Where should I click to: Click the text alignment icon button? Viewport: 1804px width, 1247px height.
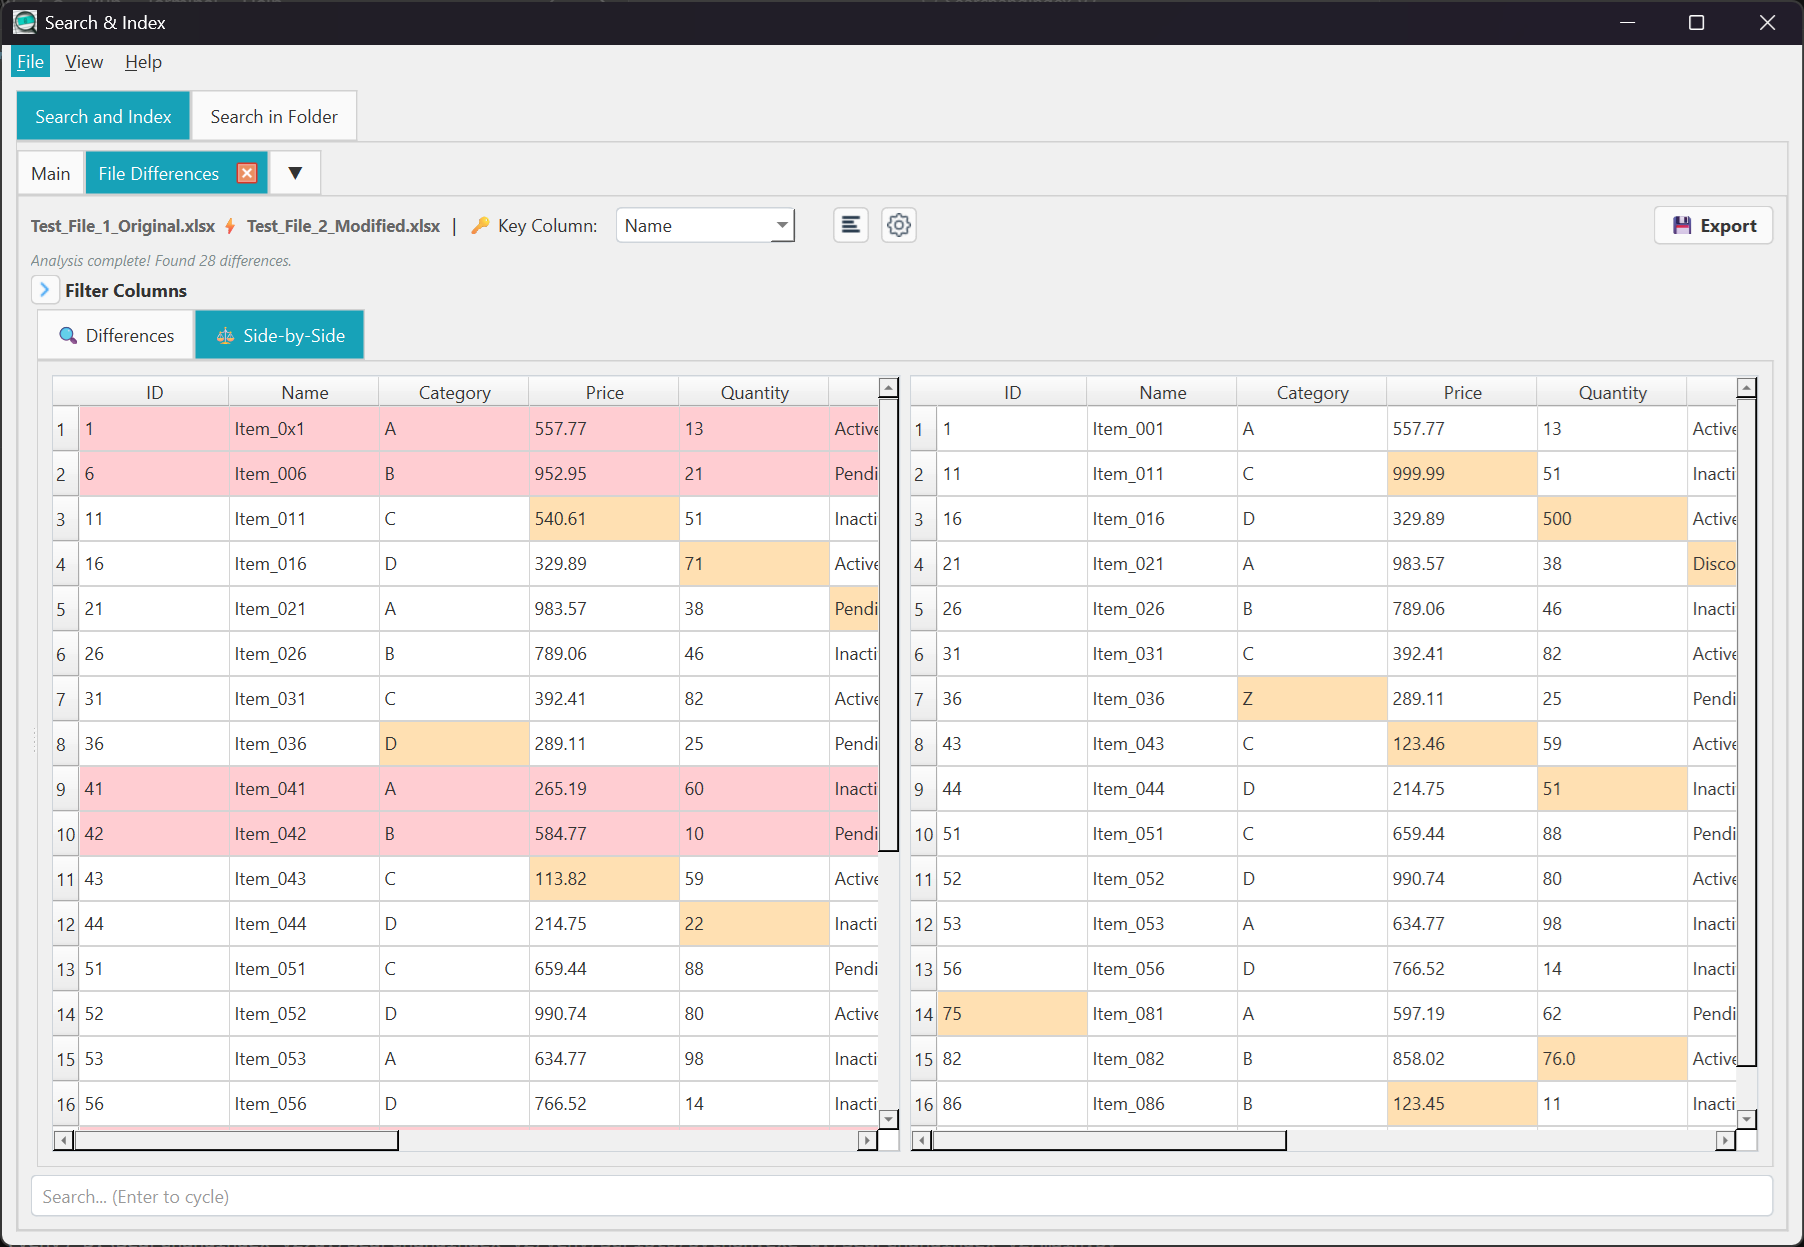[x=850, y=225]
